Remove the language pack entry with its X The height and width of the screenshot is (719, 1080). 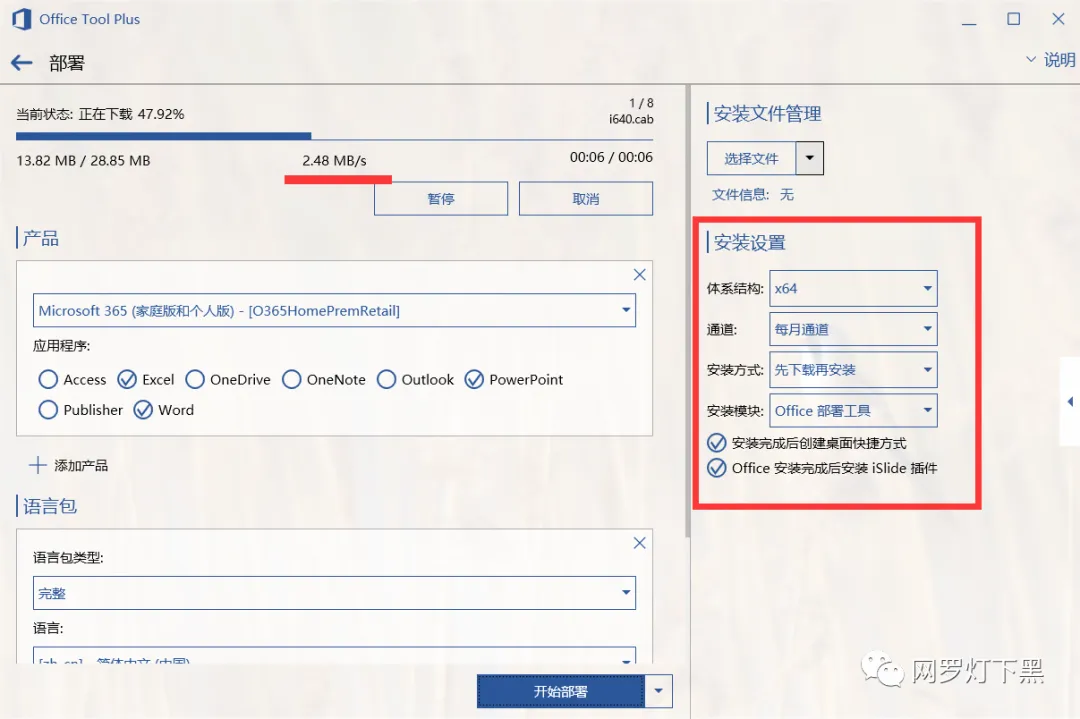coord(639,543)
